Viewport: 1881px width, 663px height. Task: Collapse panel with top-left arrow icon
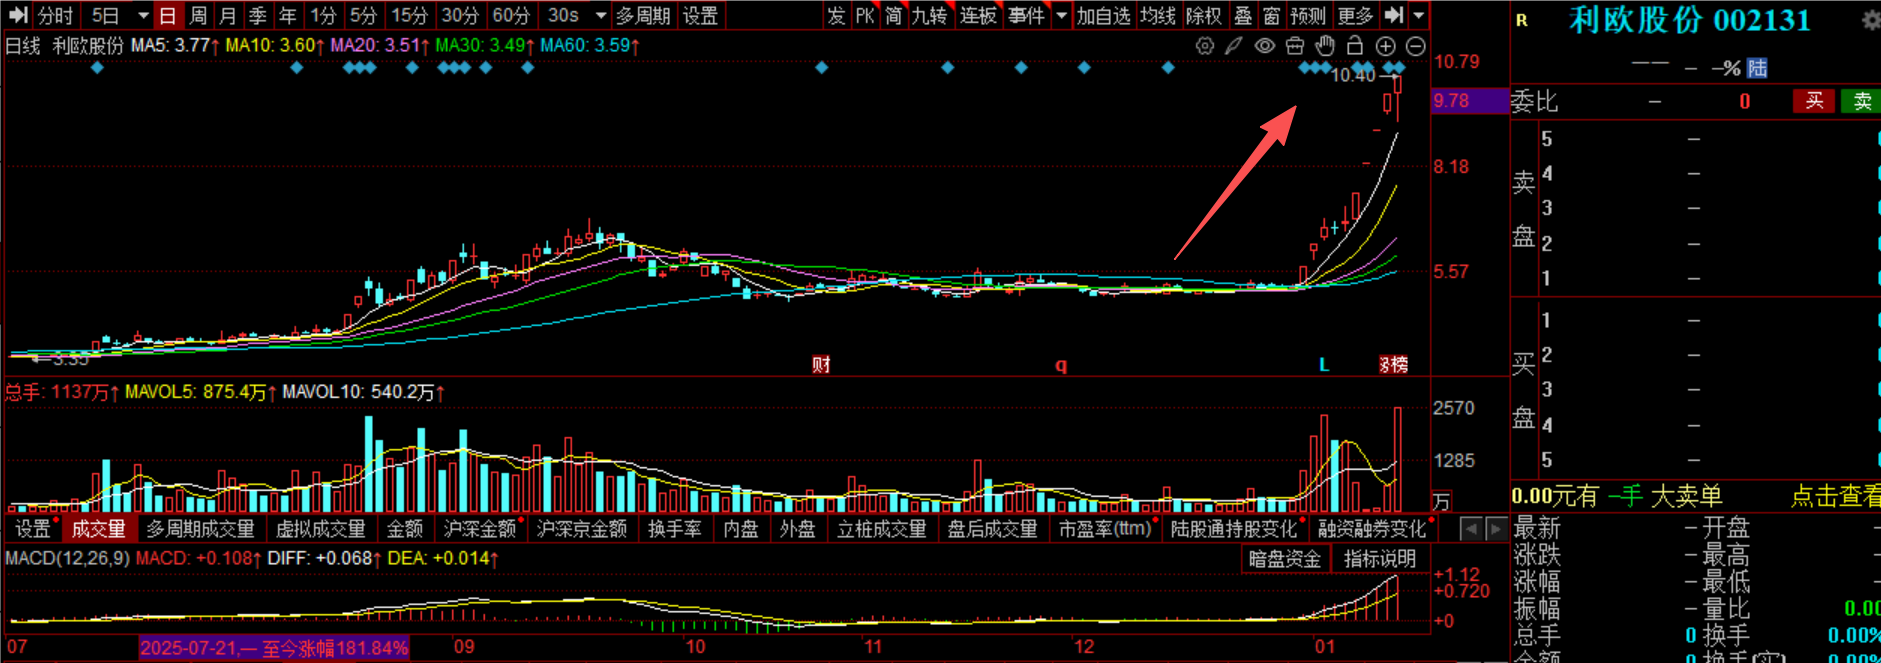[17, 15]
